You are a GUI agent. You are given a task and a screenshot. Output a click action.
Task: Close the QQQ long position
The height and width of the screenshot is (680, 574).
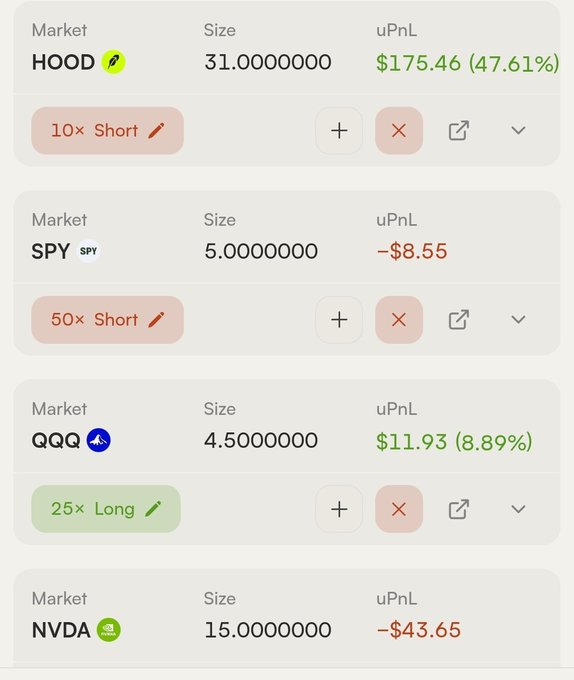click(399, 509)
